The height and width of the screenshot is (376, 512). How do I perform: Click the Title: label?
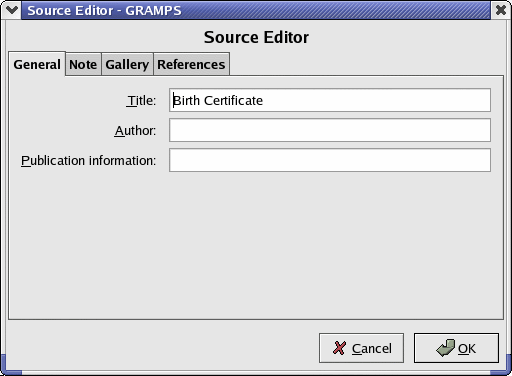(141, 100)
